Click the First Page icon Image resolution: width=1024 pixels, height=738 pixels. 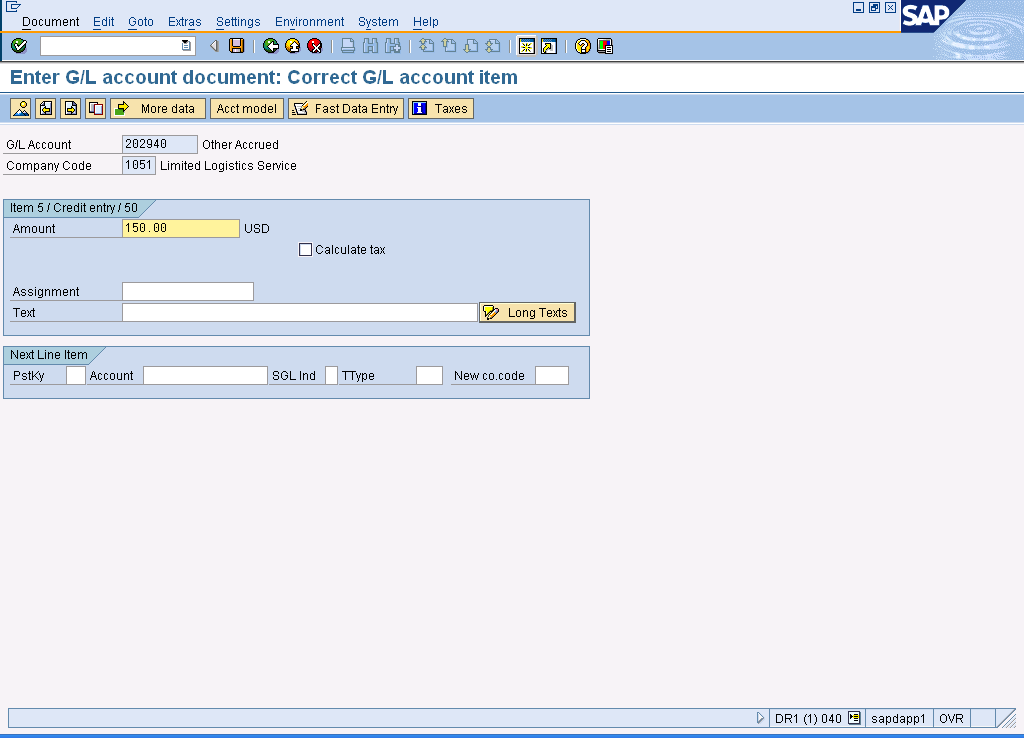pyautogui.click(x=426, y=46)
